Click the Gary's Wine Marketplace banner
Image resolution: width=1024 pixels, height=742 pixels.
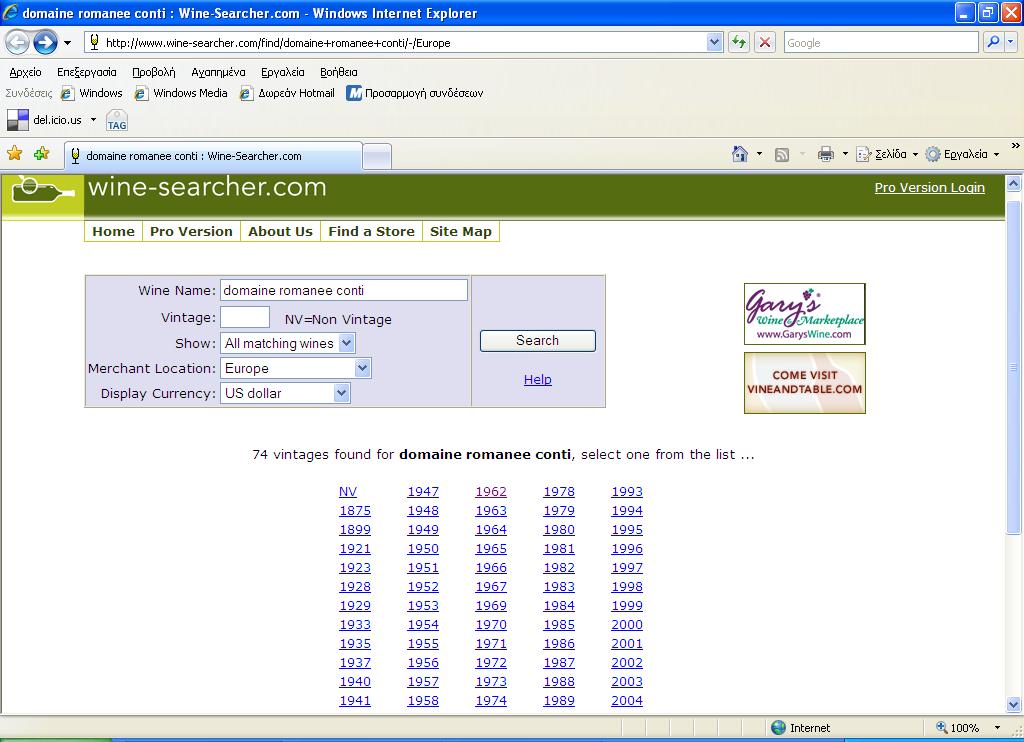click(805, 314)
